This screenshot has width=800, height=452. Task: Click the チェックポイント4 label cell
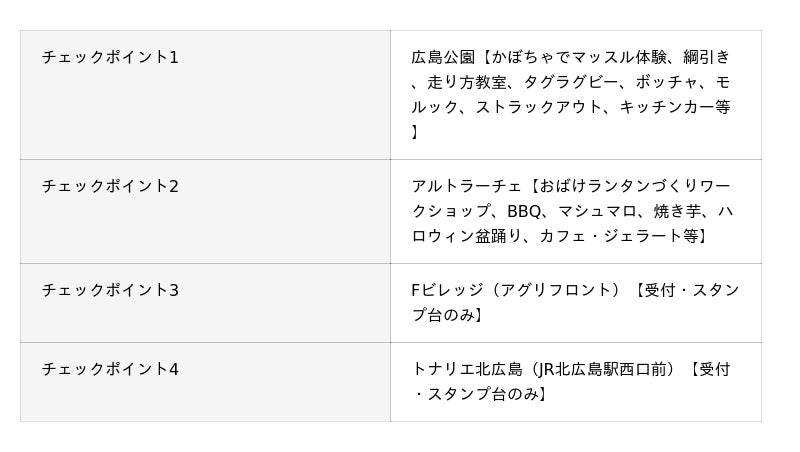110,369
